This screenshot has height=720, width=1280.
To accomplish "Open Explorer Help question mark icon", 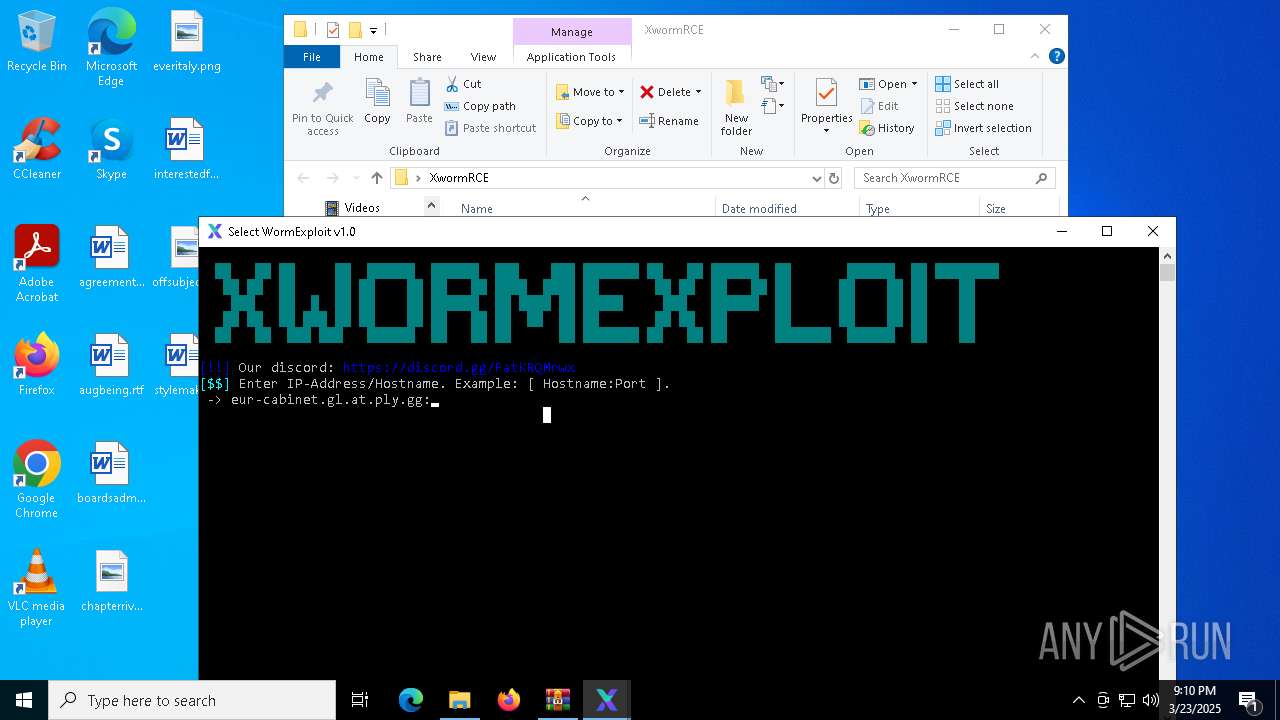I will [x=1056, y=57].
